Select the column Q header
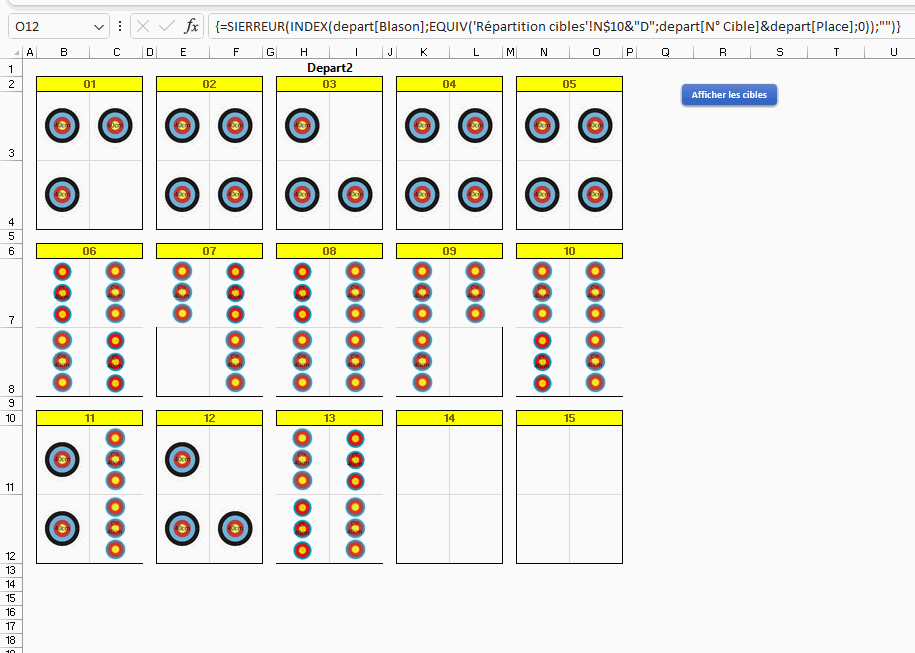Screen dimensions: 915x653 tap(665, 52)
